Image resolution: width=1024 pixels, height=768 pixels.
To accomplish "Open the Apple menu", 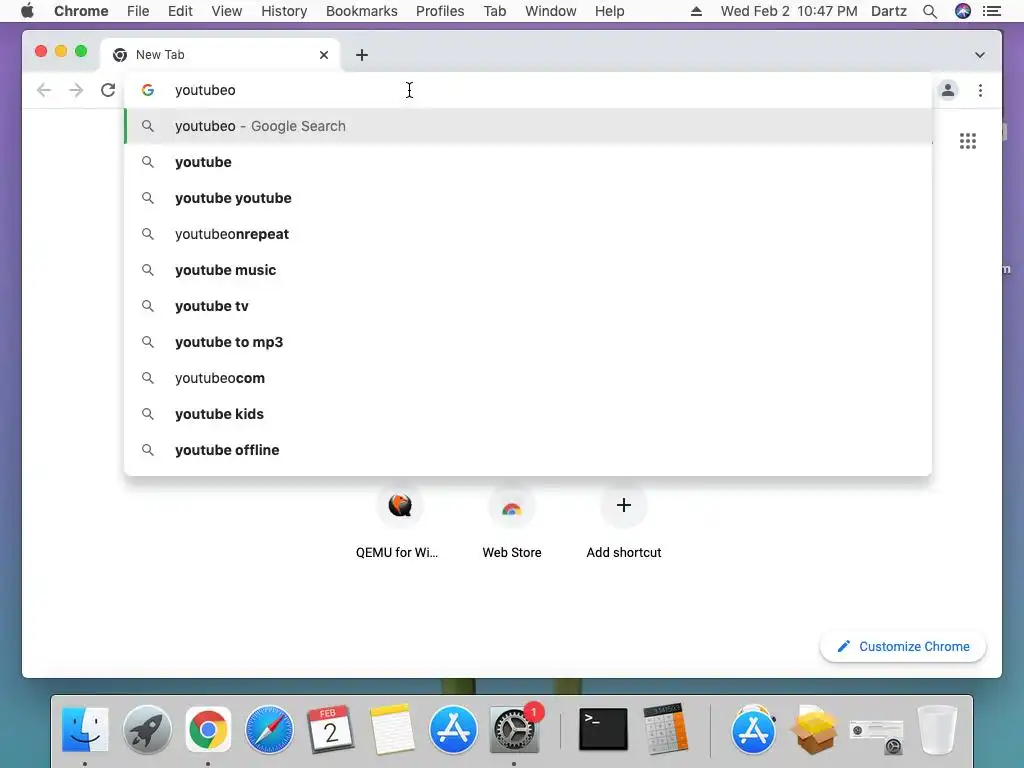I will (27, 11).
